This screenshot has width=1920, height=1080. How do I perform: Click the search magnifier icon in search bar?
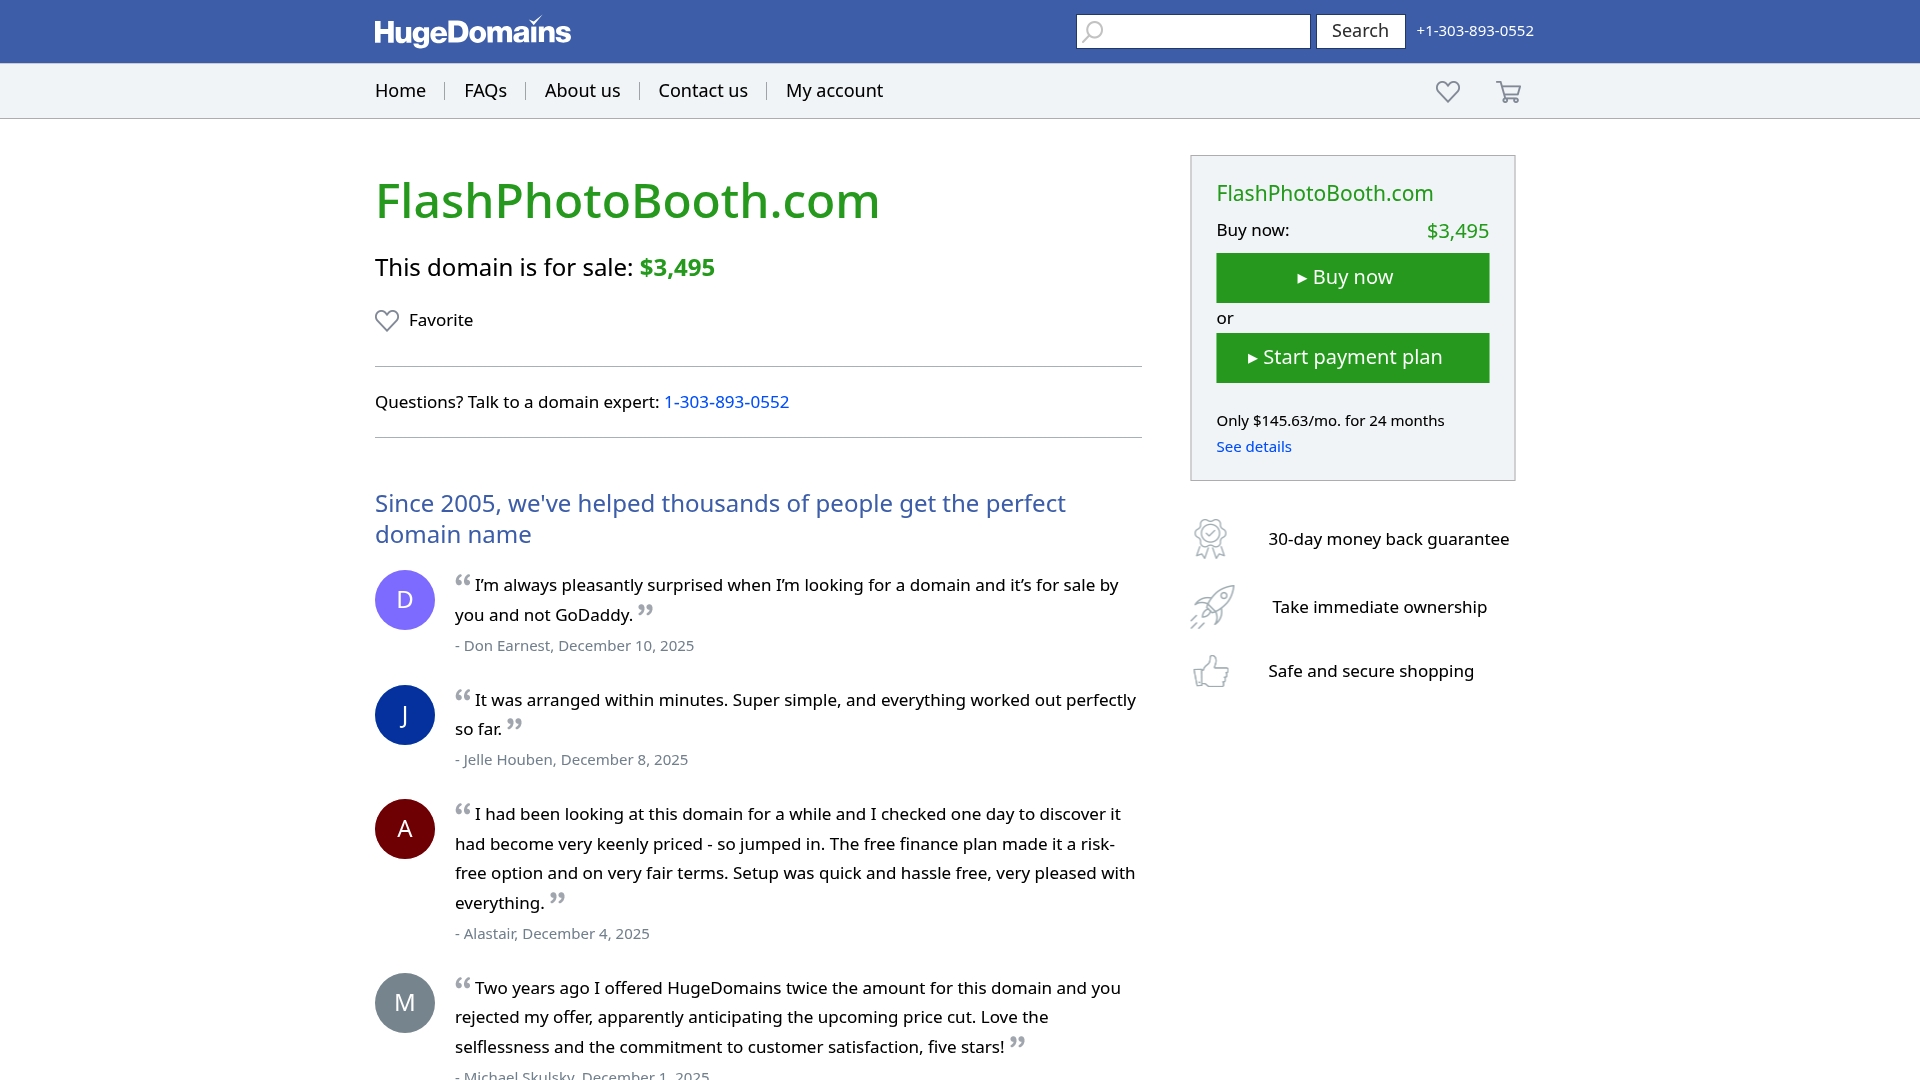pos(1092,31)
